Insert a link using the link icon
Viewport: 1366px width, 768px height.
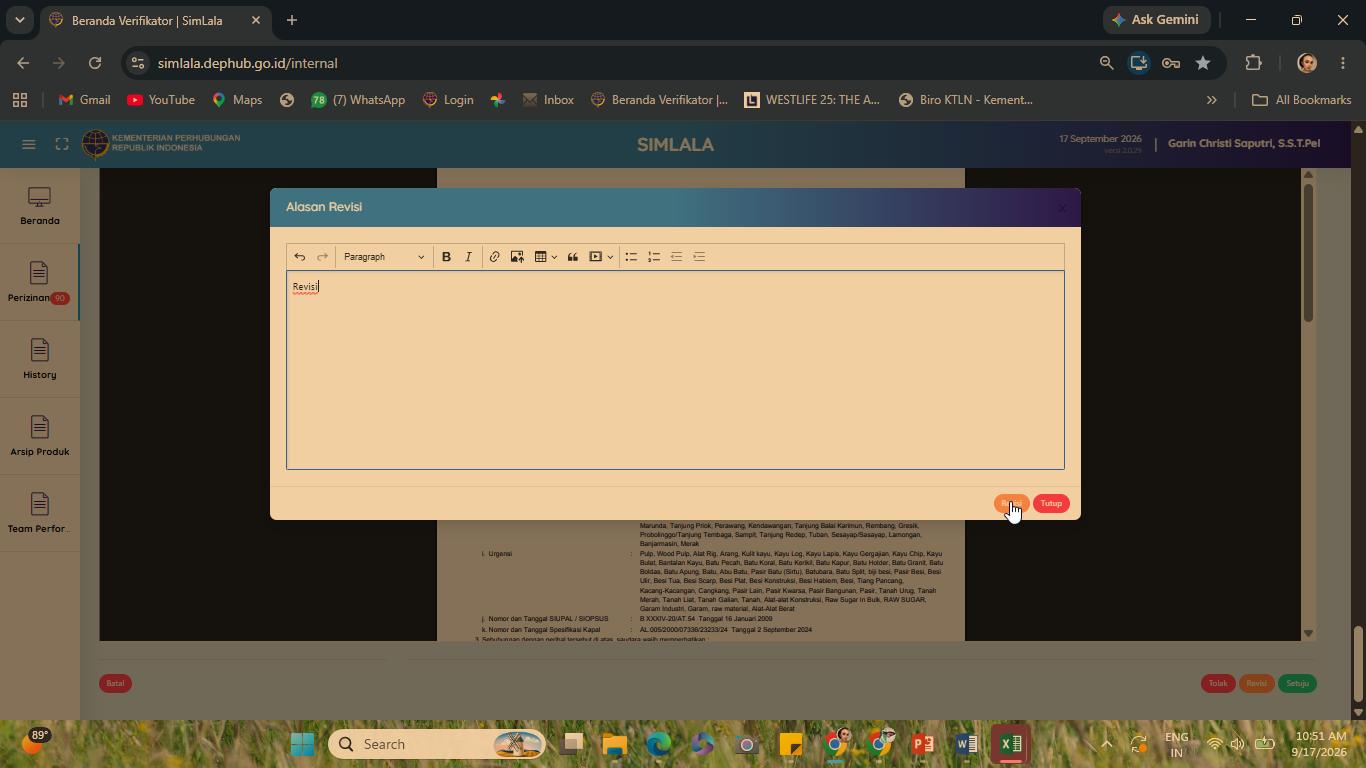coord(494,257)
